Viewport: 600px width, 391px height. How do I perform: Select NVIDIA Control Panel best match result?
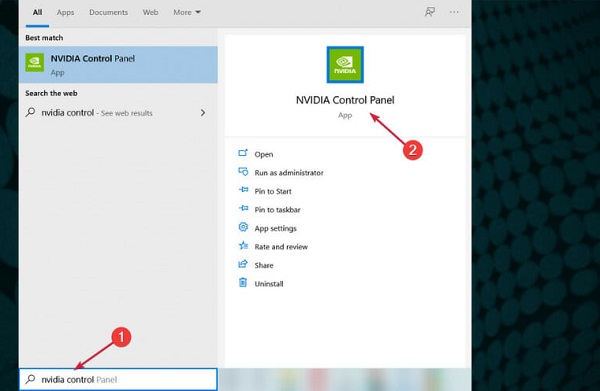tap(118, 65)
